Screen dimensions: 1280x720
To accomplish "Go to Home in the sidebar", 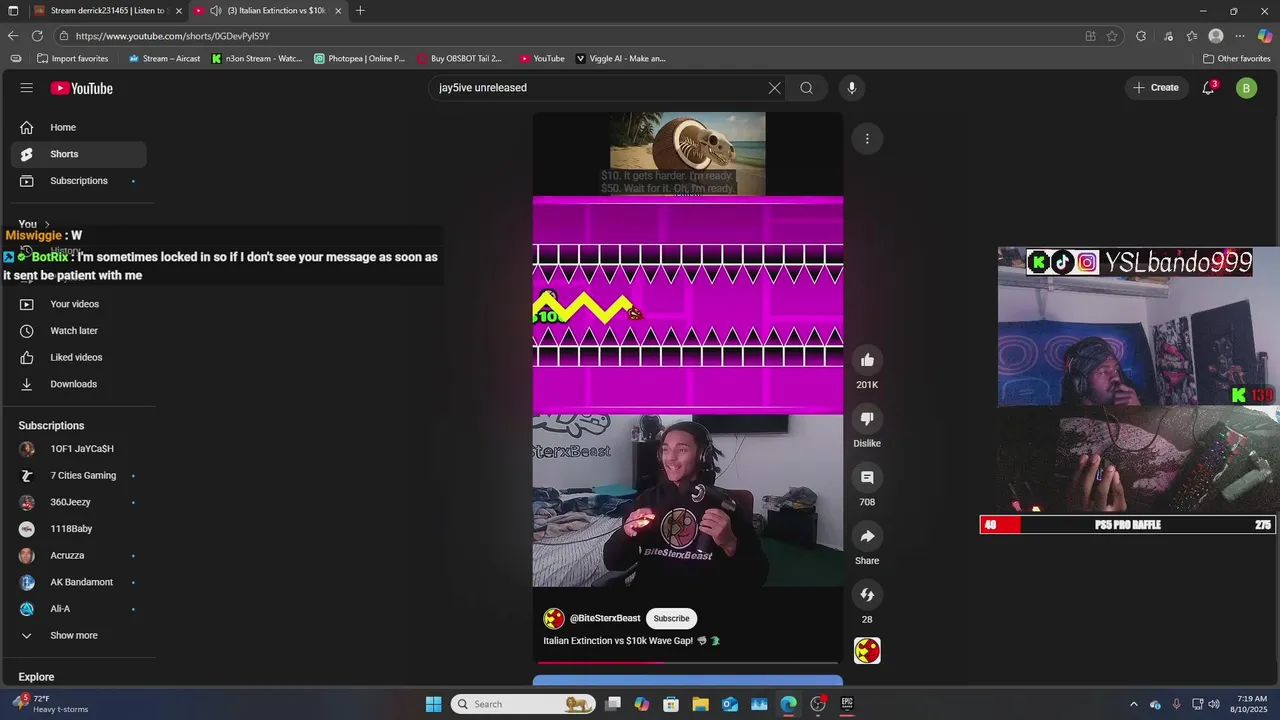I will (78, 127).
